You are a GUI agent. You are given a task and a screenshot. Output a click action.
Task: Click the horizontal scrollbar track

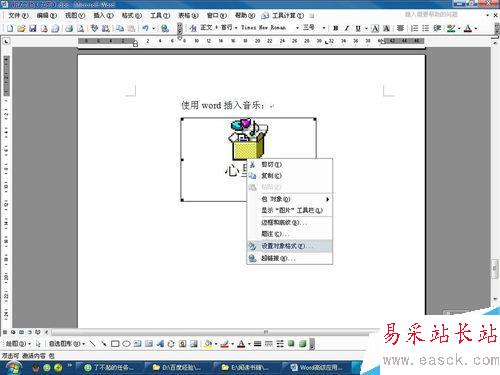(x=213, y=332)
